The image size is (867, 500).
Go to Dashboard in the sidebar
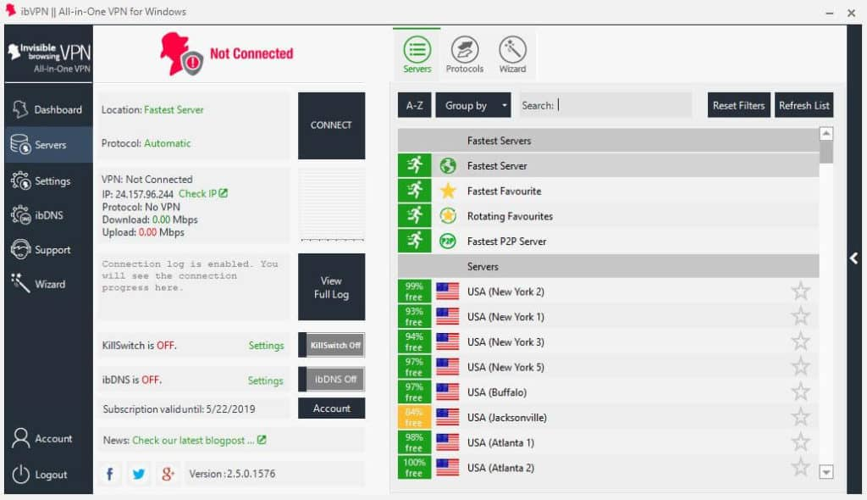tap(48, 110)
